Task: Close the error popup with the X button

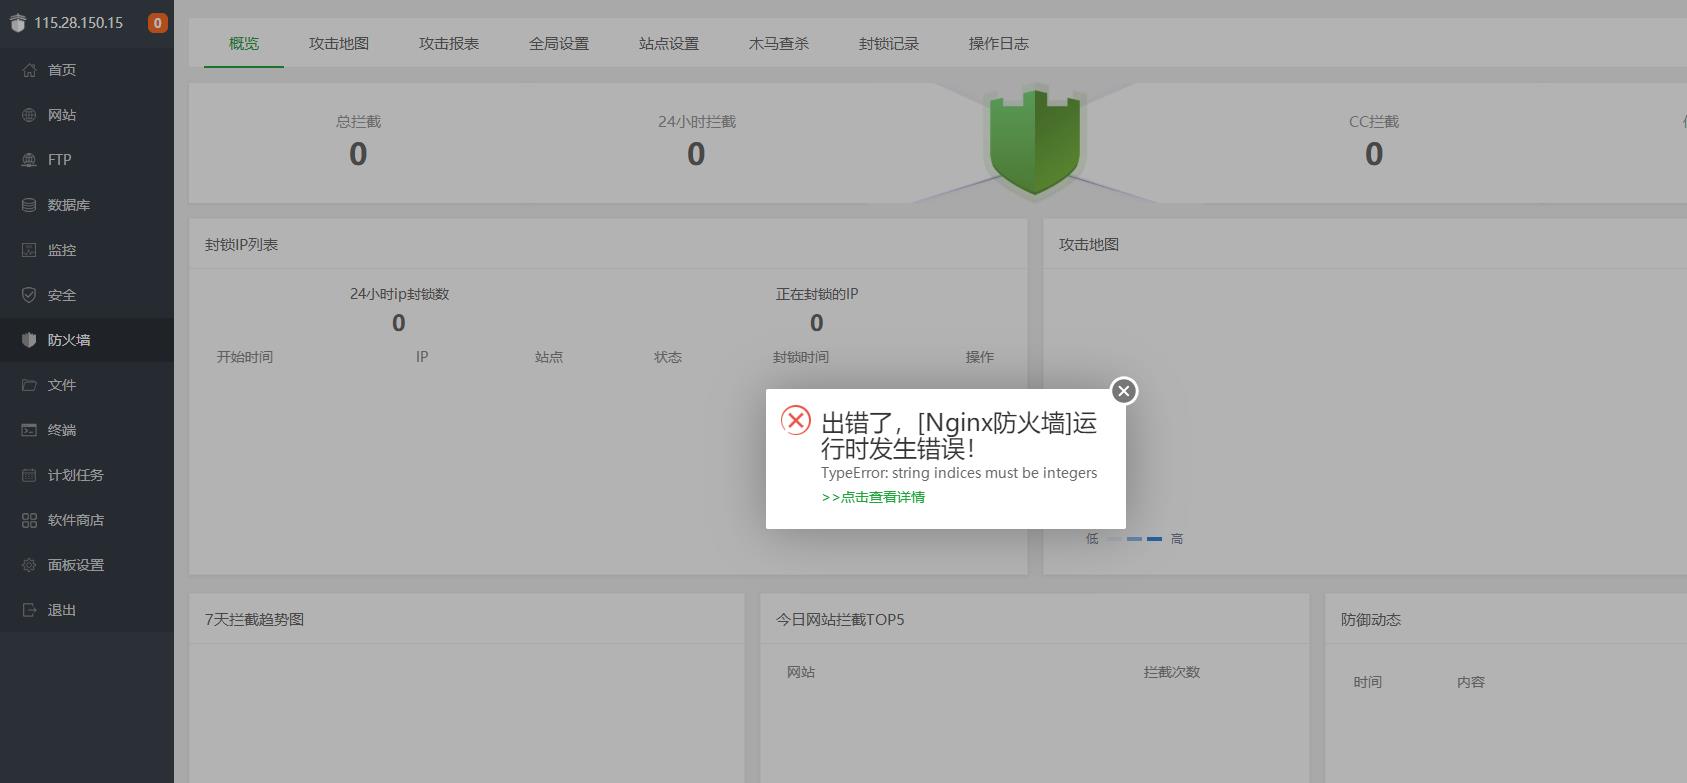Action: coord(1124,391)
